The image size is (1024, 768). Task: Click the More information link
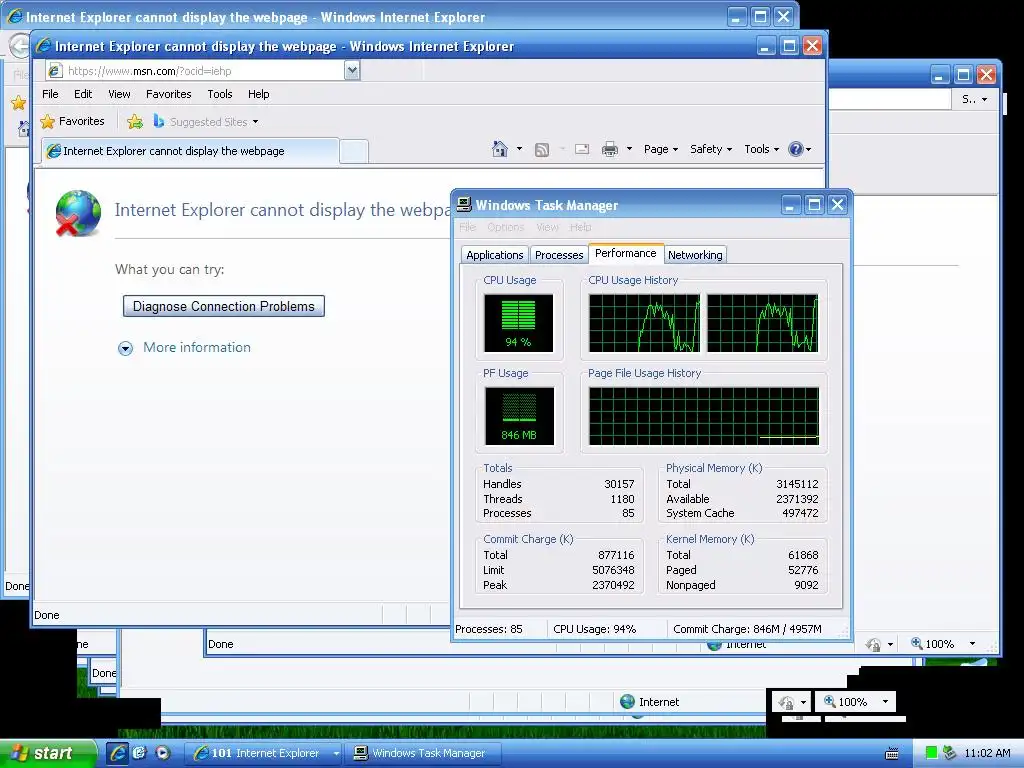point(197,347)
